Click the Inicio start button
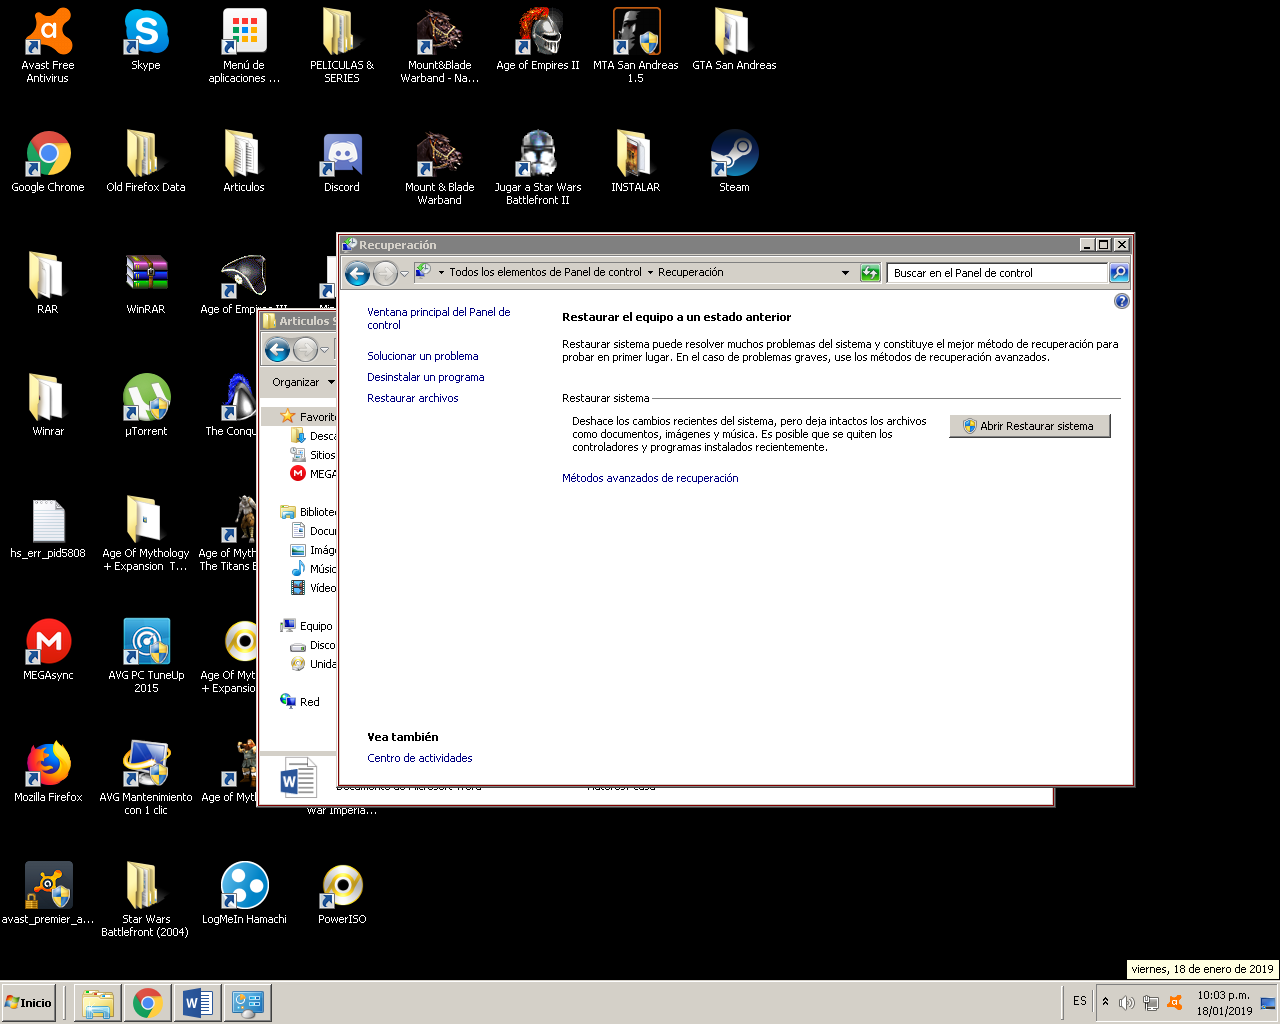Viewport: 1280px width, 1024px height. [x=29, y=1002]
